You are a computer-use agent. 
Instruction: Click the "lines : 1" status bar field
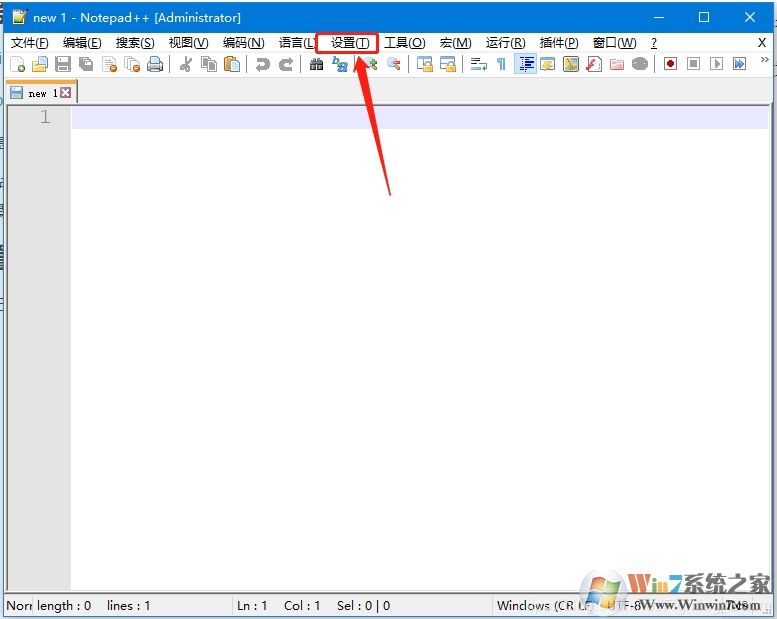tap(128, 606)
